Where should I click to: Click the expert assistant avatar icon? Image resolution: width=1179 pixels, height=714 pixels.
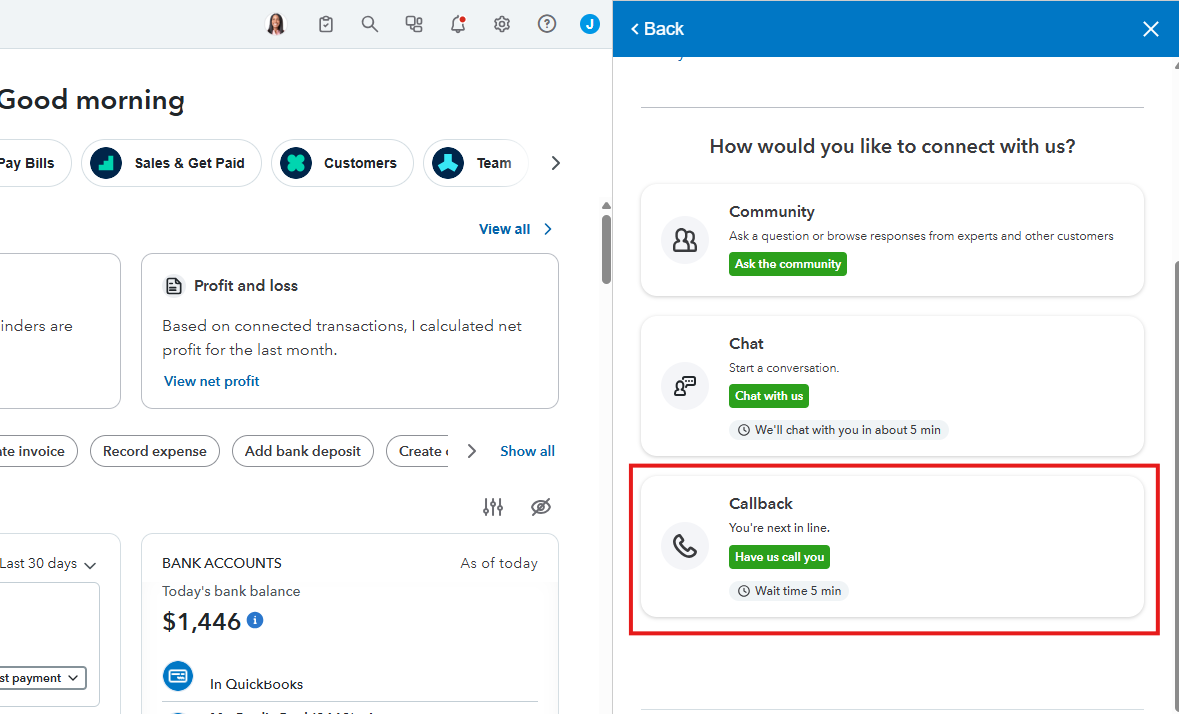277,25
